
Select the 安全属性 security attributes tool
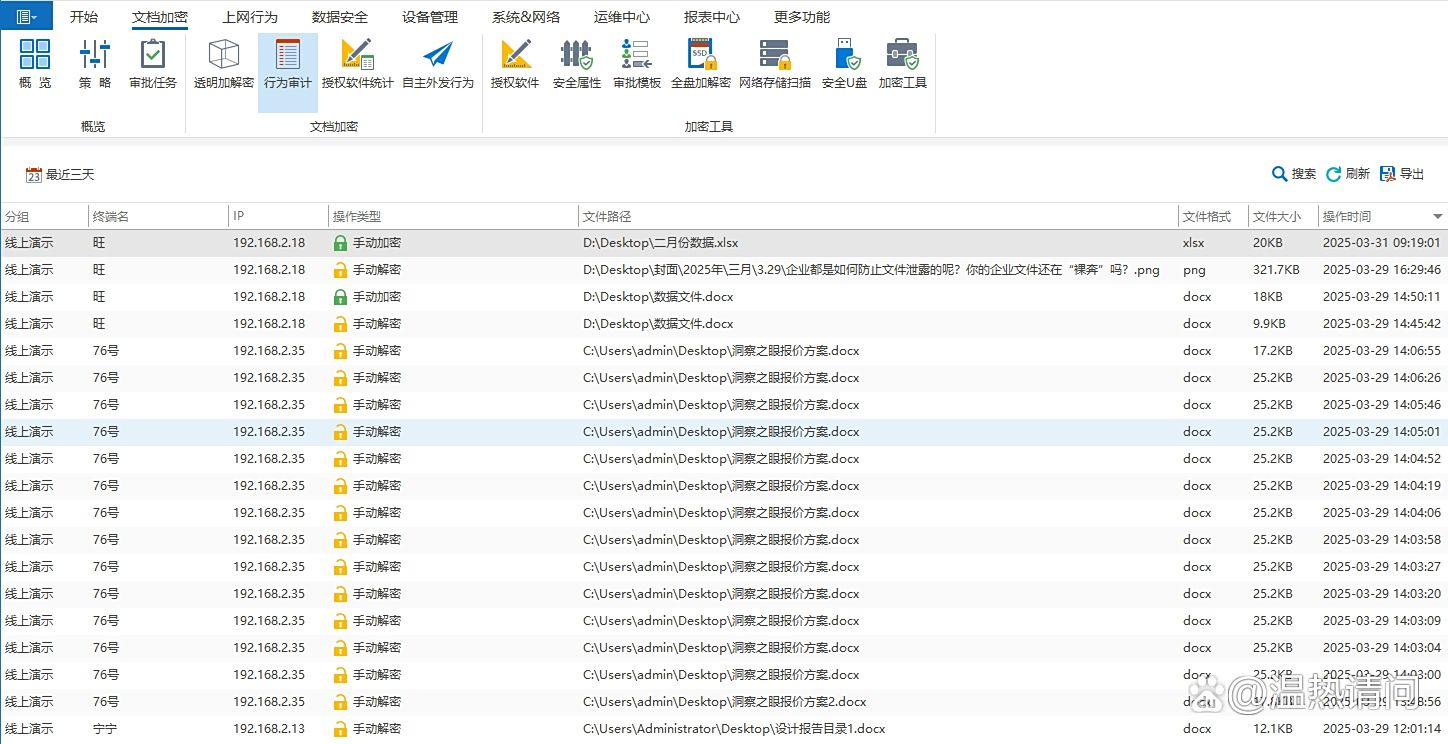click(x=576, y=63)
